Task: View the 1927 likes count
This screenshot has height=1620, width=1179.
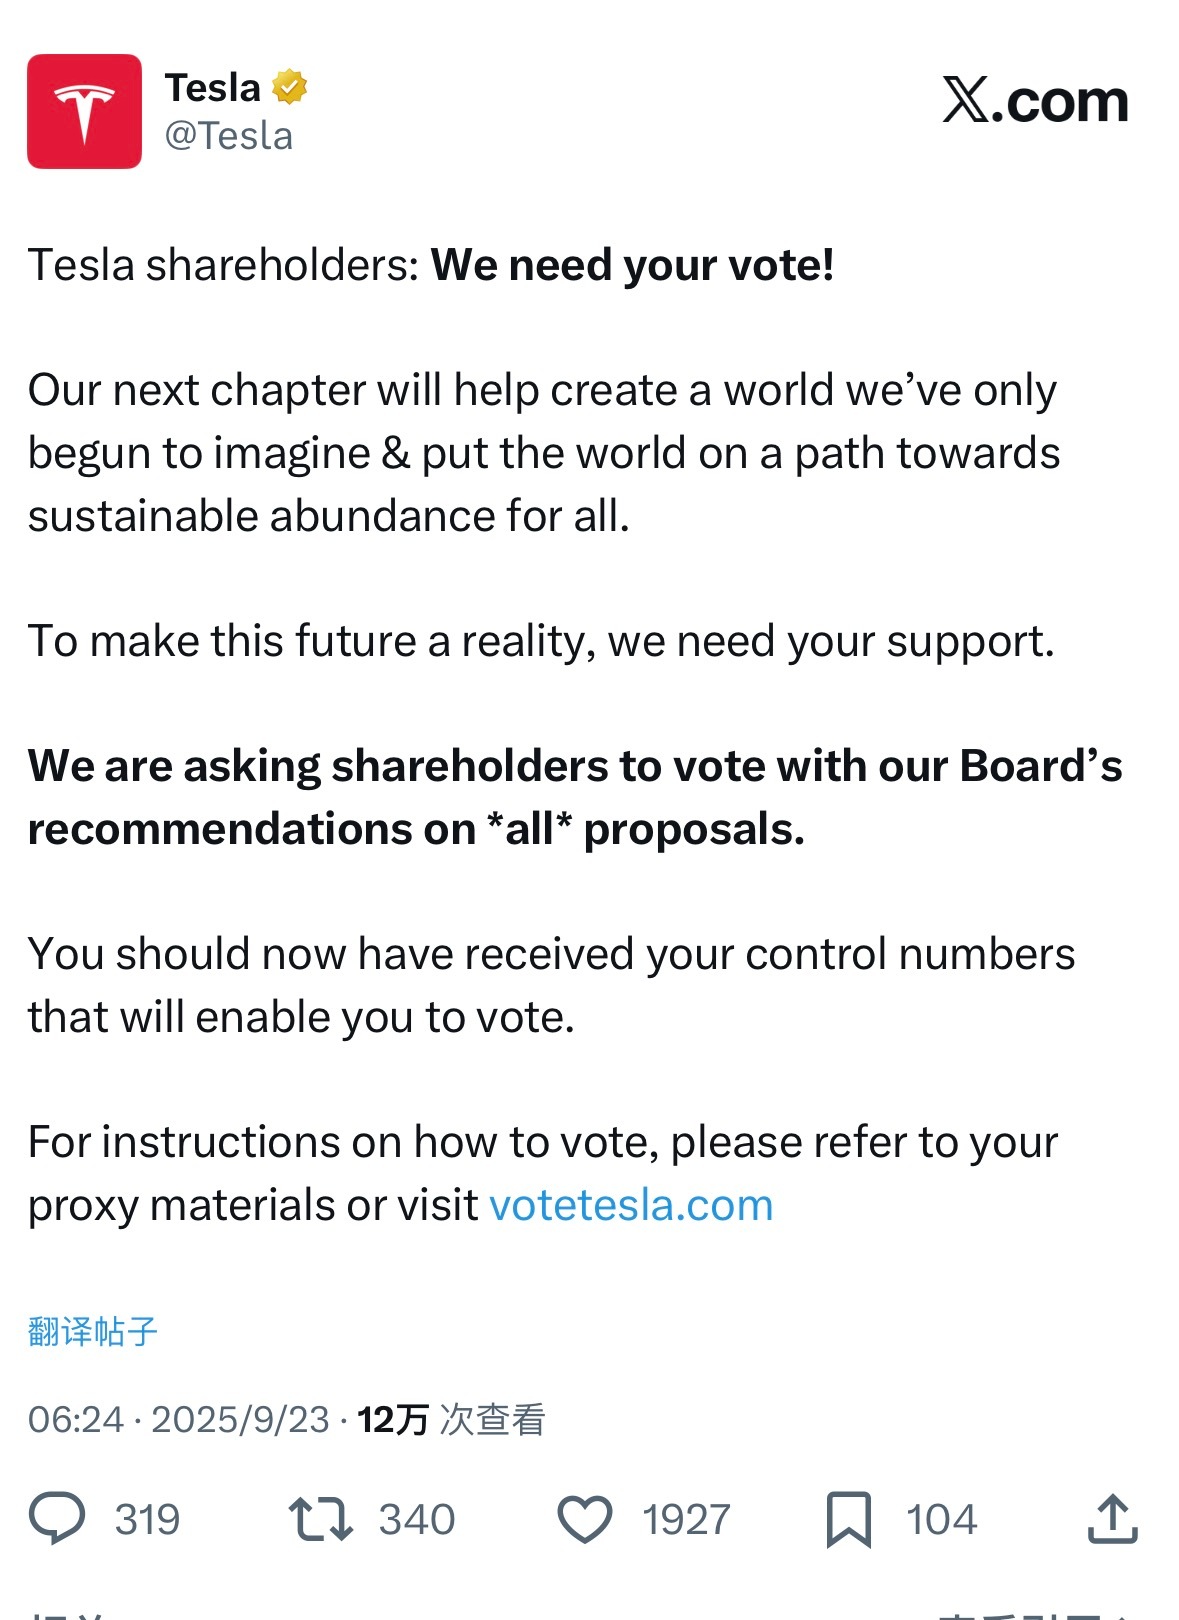Action: 686,1519
